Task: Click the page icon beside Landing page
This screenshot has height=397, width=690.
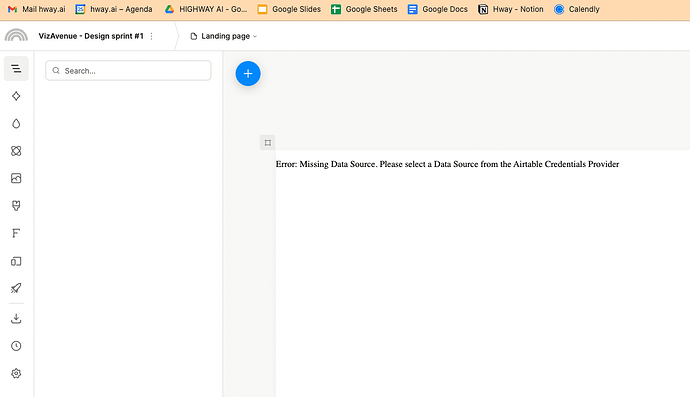Action: [x=194, y=36]
